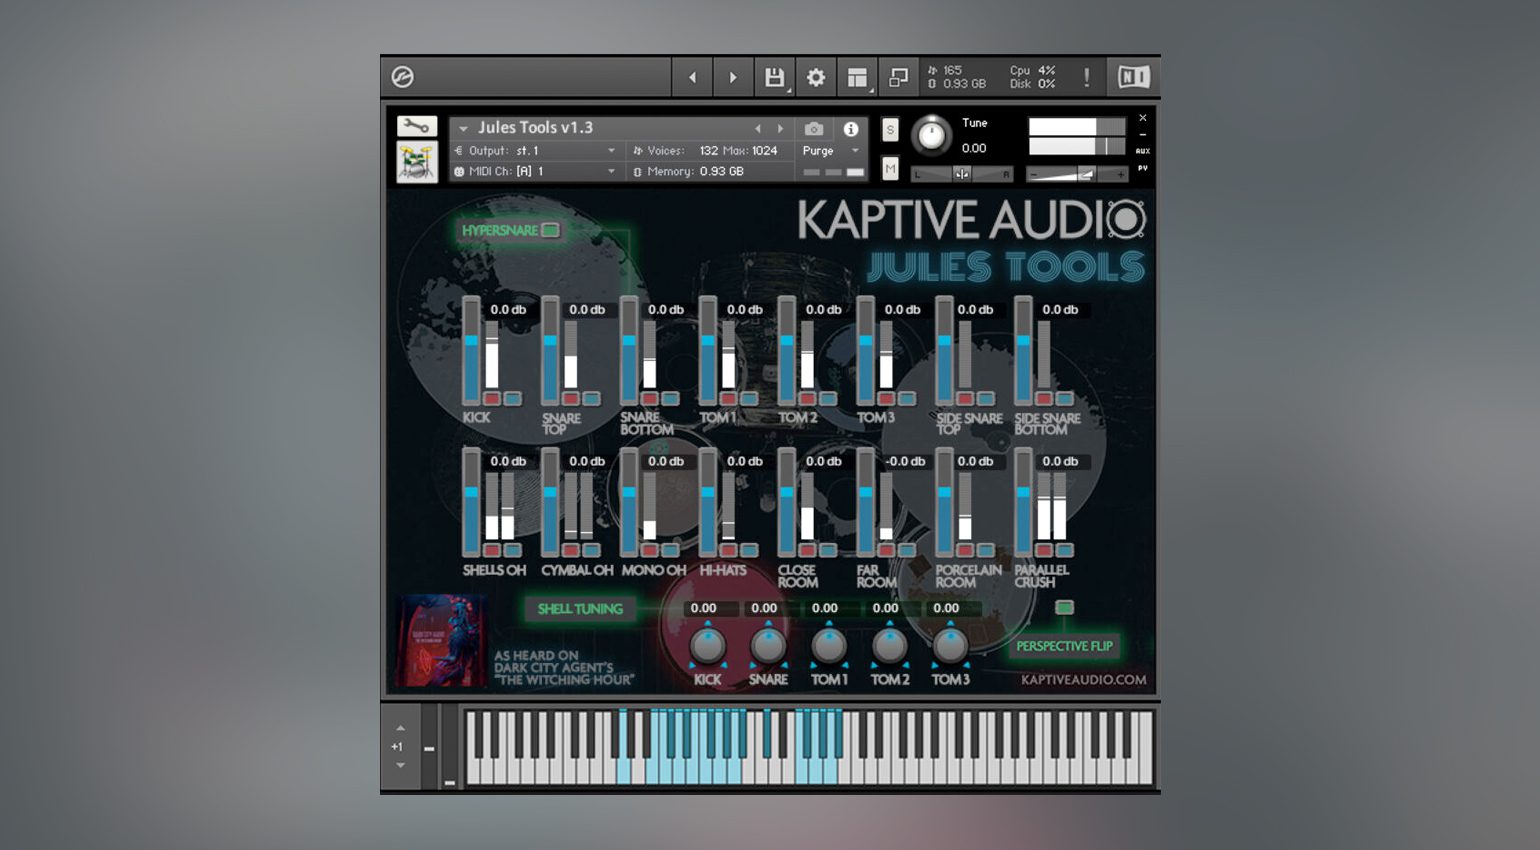1540x850 pixels.
Task: Click the SHELL TUNING button
Action: pyautogui.click(x=580, y=608)
